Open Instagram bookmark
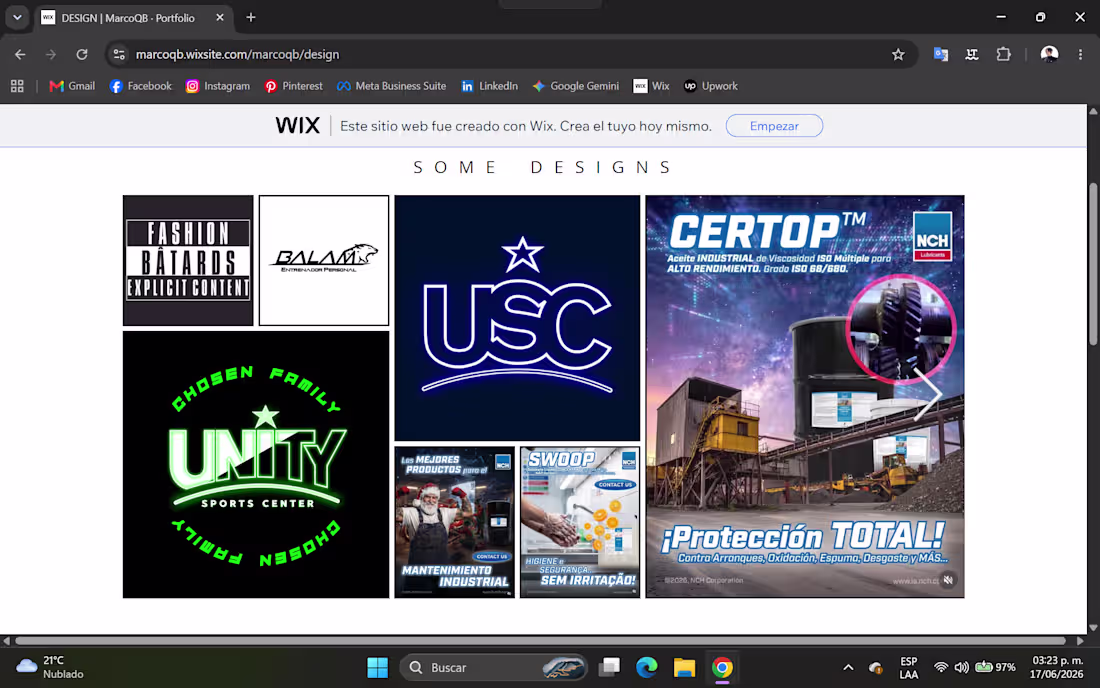This screenshot has width=1100, height=688. (x=217, y=86)
